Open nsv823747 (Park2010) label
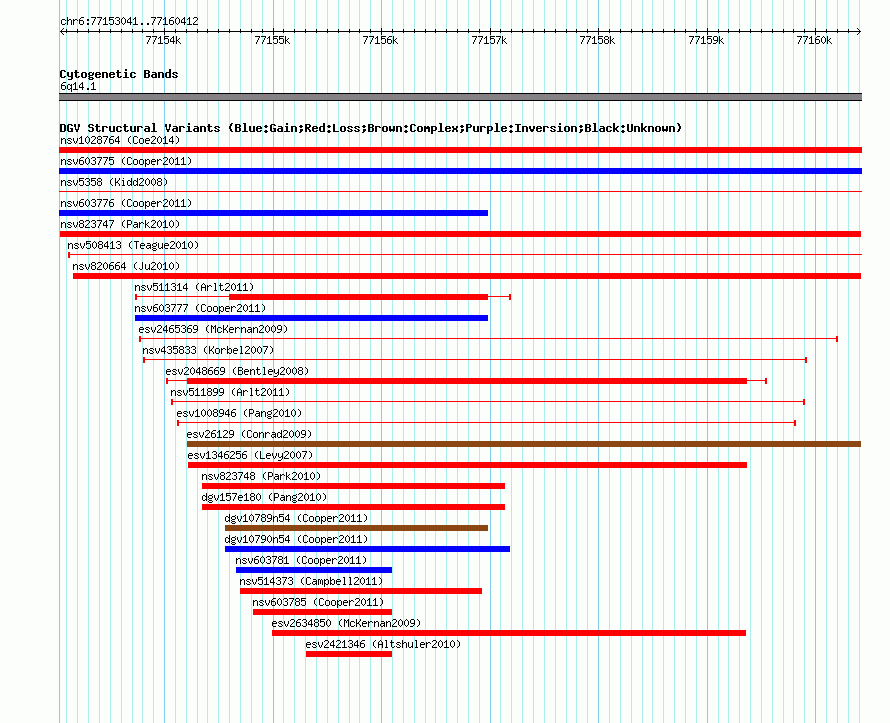This screenshot has height=723, width=890. tap(120, 224)
